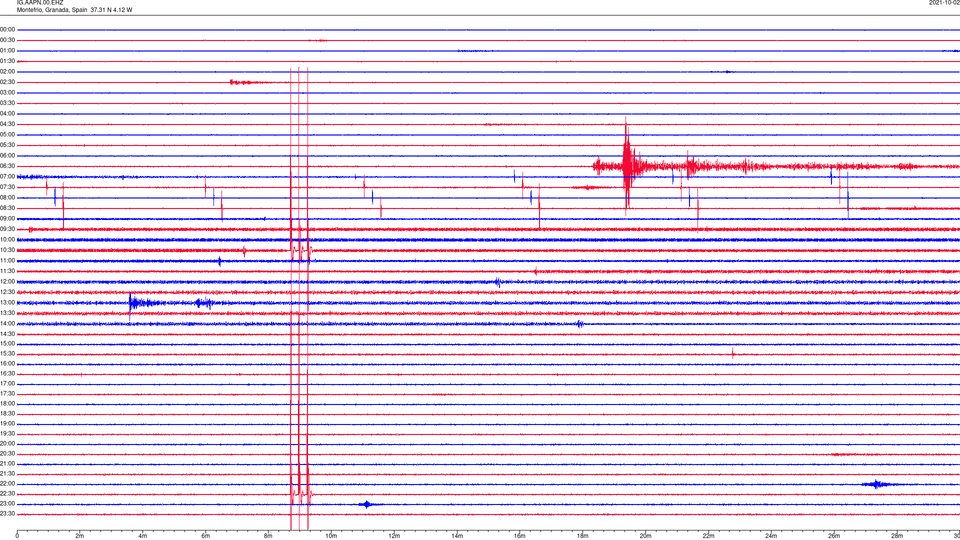Viewport: 960px width, 540px height.
Task: Select the 00:00 trace time label
Action: pos(8,29)
